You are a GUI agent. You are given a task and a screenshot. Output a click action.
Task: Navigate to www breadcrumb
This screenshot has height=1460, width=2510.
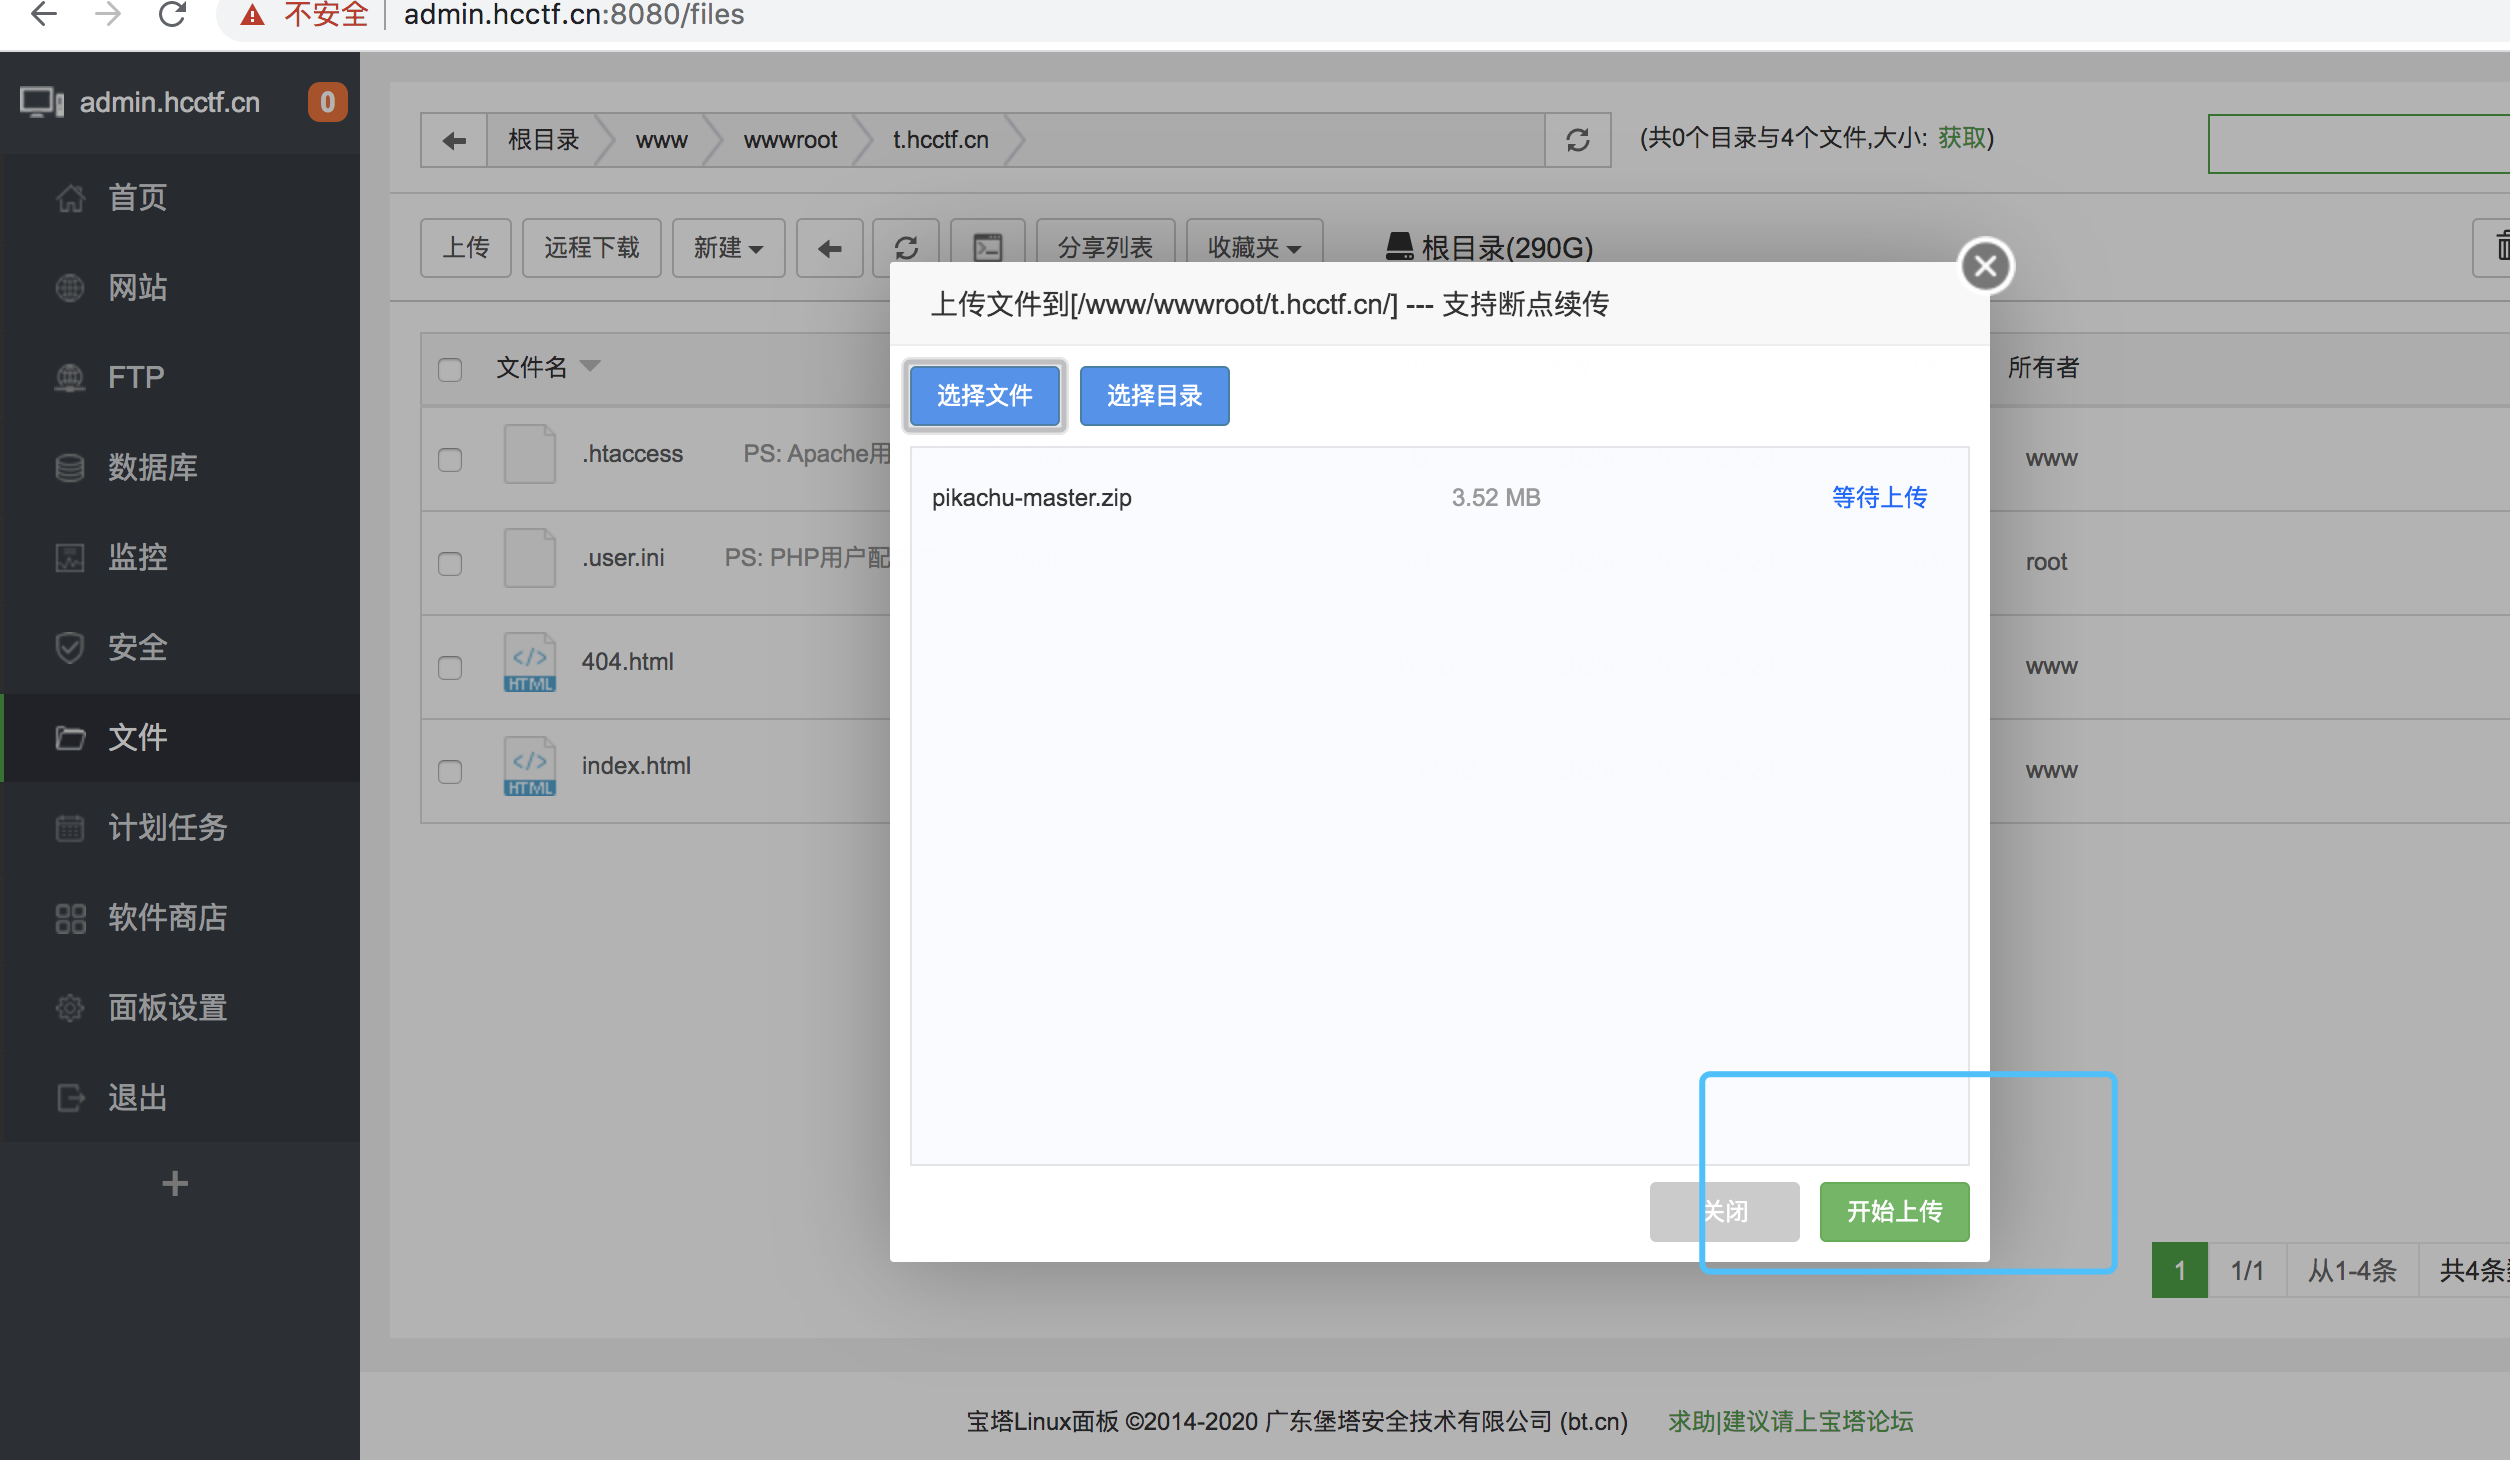click(x=662, y=140)
